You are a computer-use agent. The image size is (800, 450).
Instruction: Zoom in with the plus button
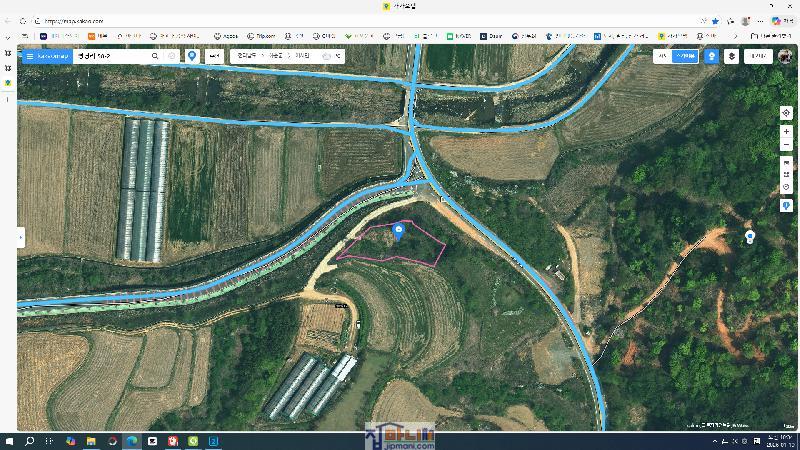point(787,132)
